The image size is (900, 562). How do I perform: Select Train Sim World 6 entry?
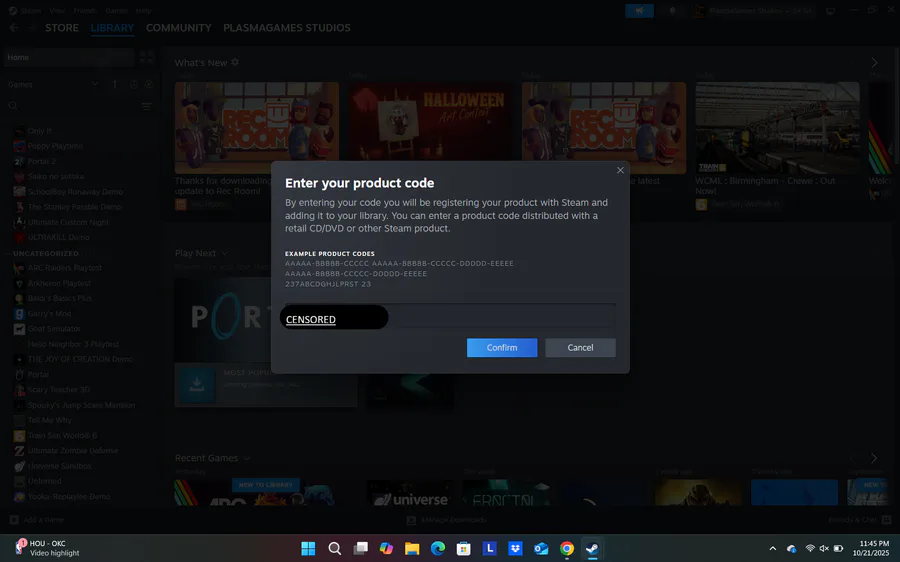[x=62, y=435]
